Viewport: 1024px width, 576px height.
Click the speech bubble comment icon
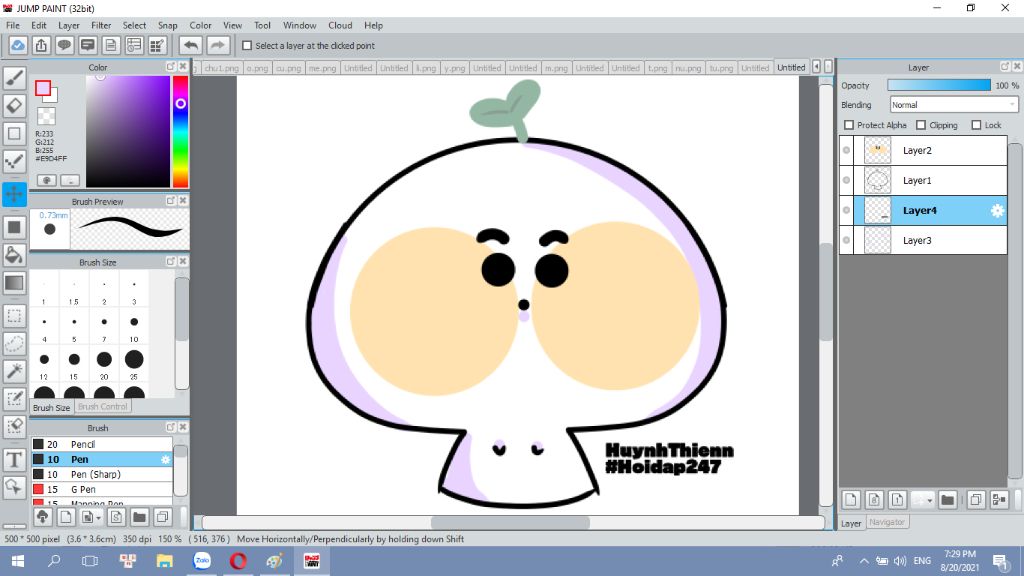pyautogui.click(x=64, y=46)
